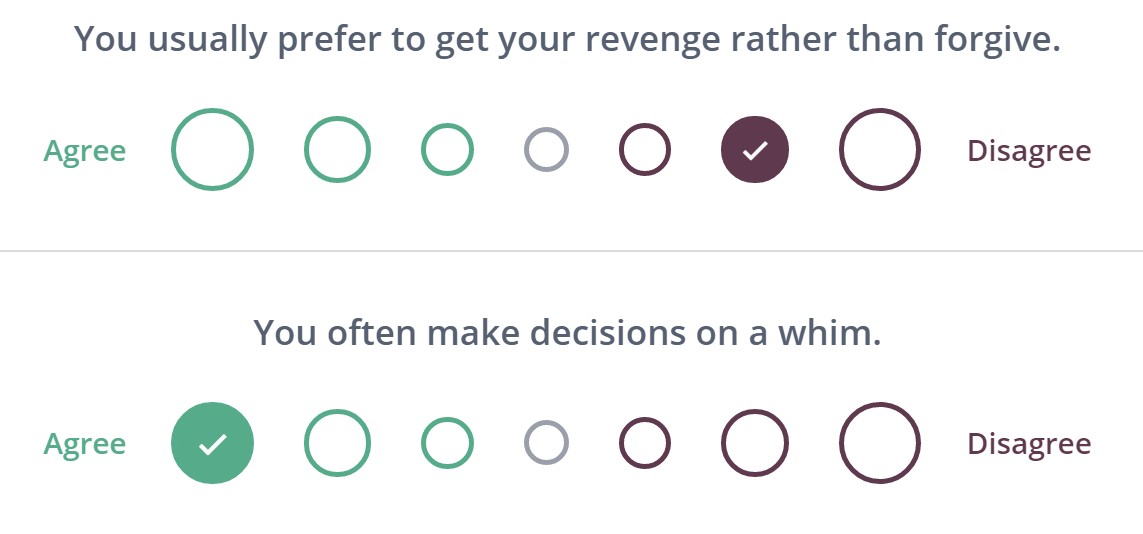Choose smallest purple circle for whim statement

[645, 443]
